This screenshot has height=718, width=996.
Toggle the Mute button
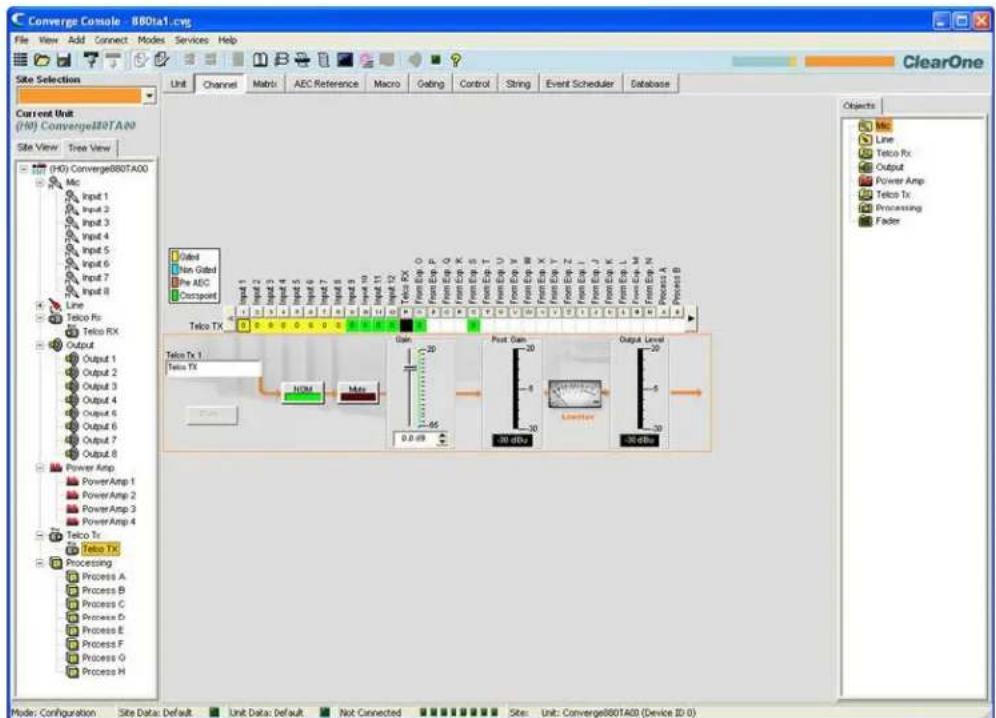point(358,393)
